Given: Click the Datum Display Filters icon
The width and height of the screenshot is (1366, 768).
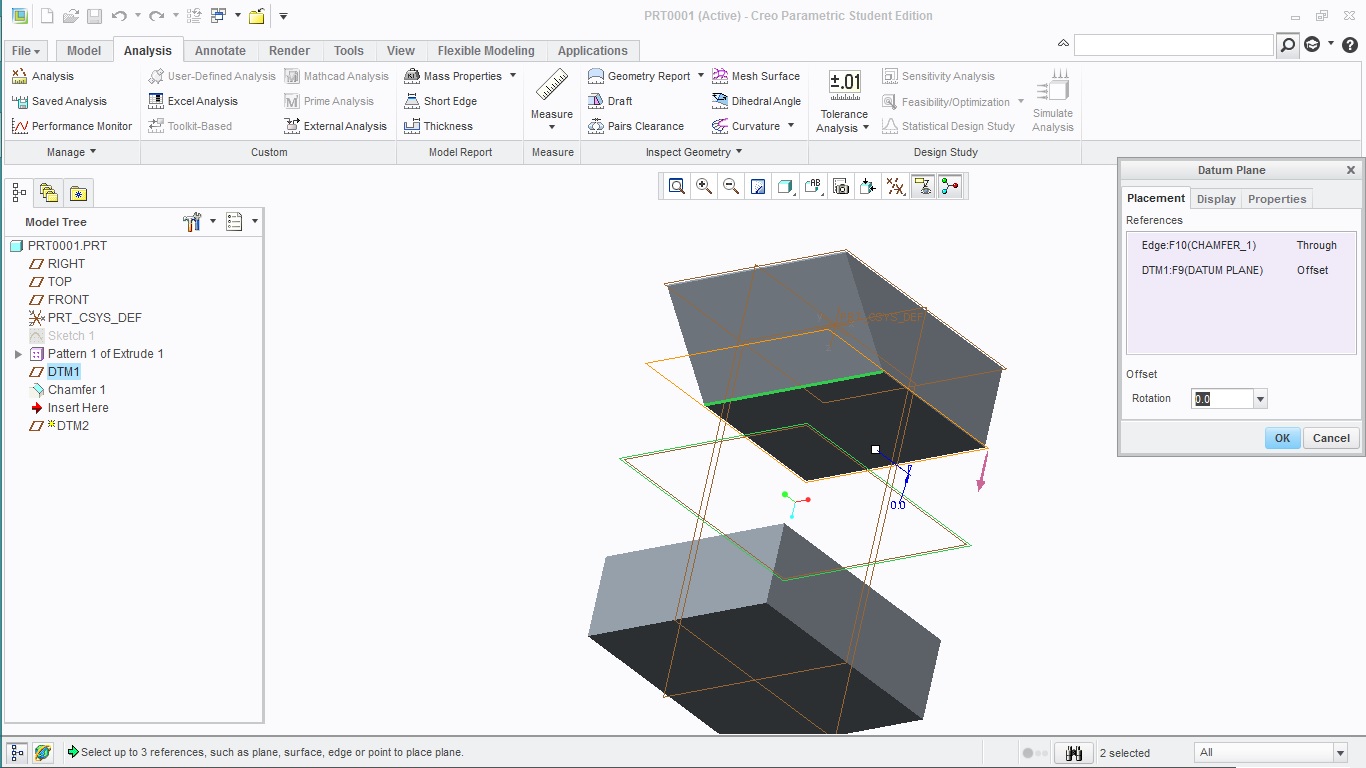Looking at the screenshot, I should (x=868, y=186).
